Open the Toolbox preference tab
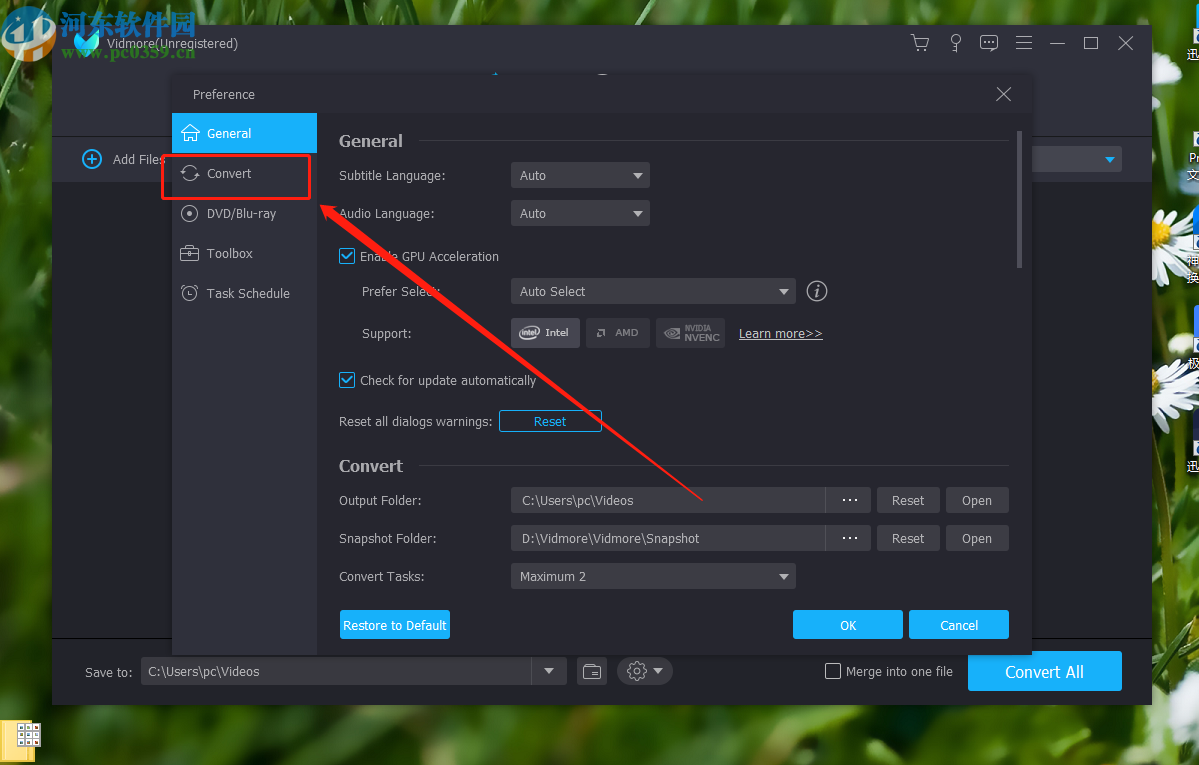 click(x=245, y=253)
